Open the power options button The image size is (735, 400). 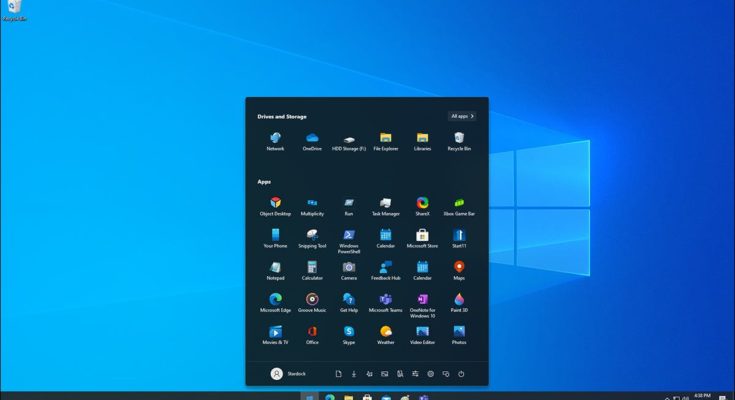(x=461, y=373)
